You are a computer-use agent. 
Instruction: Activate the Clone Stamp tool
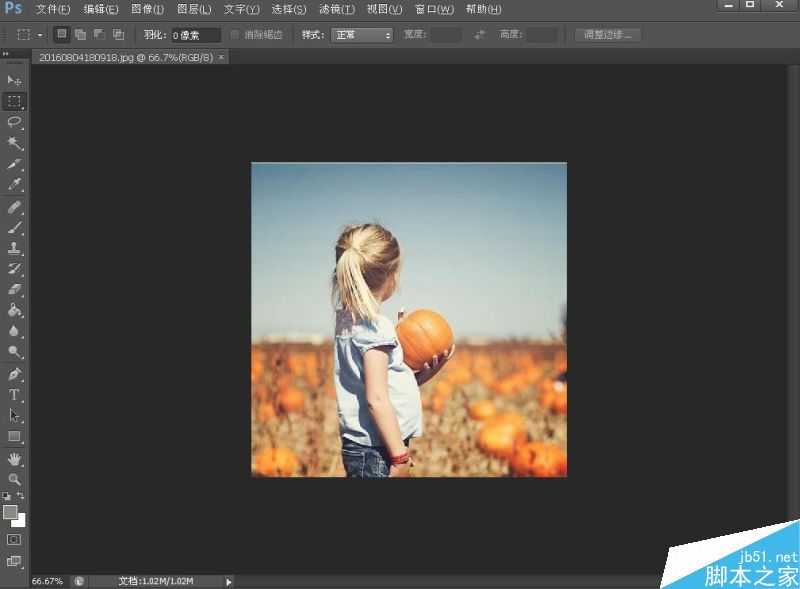pos(14,248)
